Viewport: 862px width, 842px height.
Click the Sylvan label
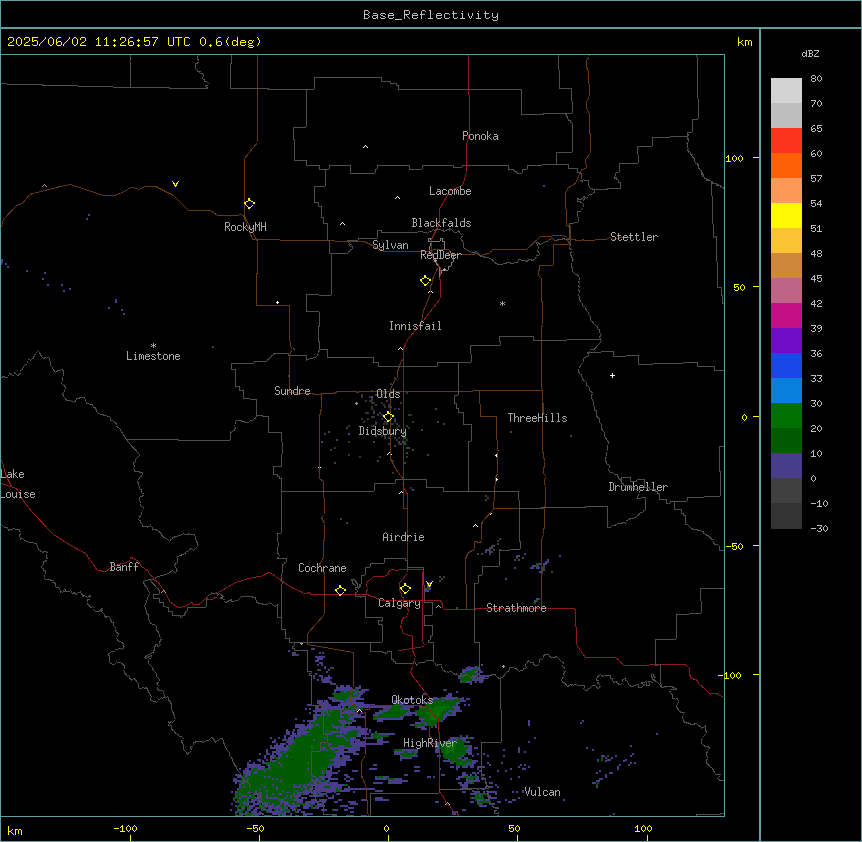coord(390,245)
